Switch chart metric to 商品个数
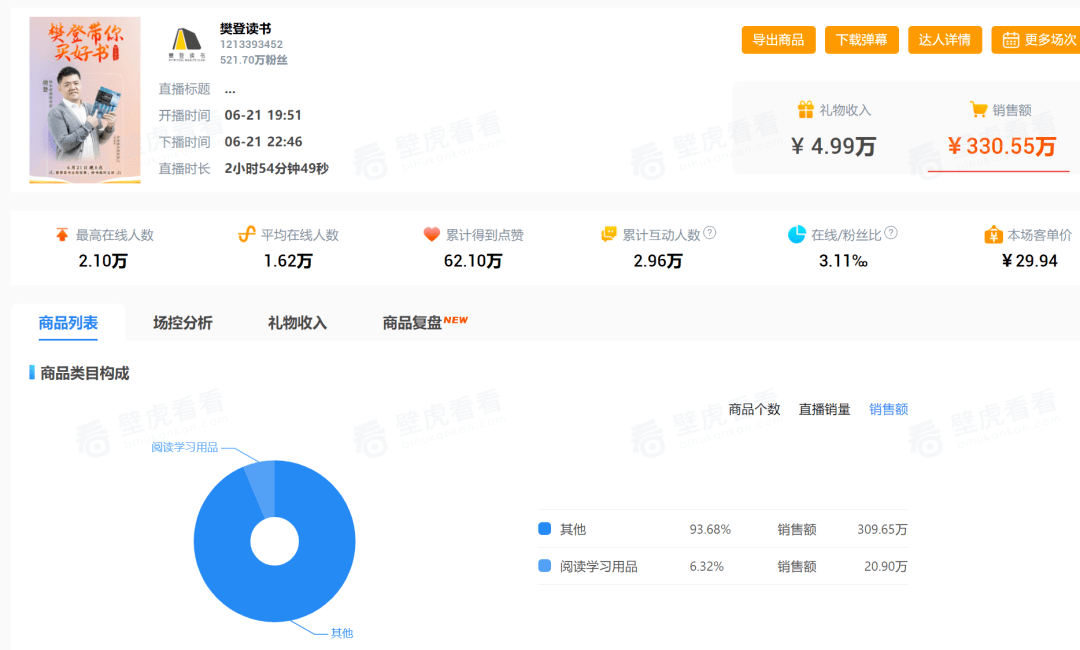Screen dimensions: 1080x650 point(754,409)
